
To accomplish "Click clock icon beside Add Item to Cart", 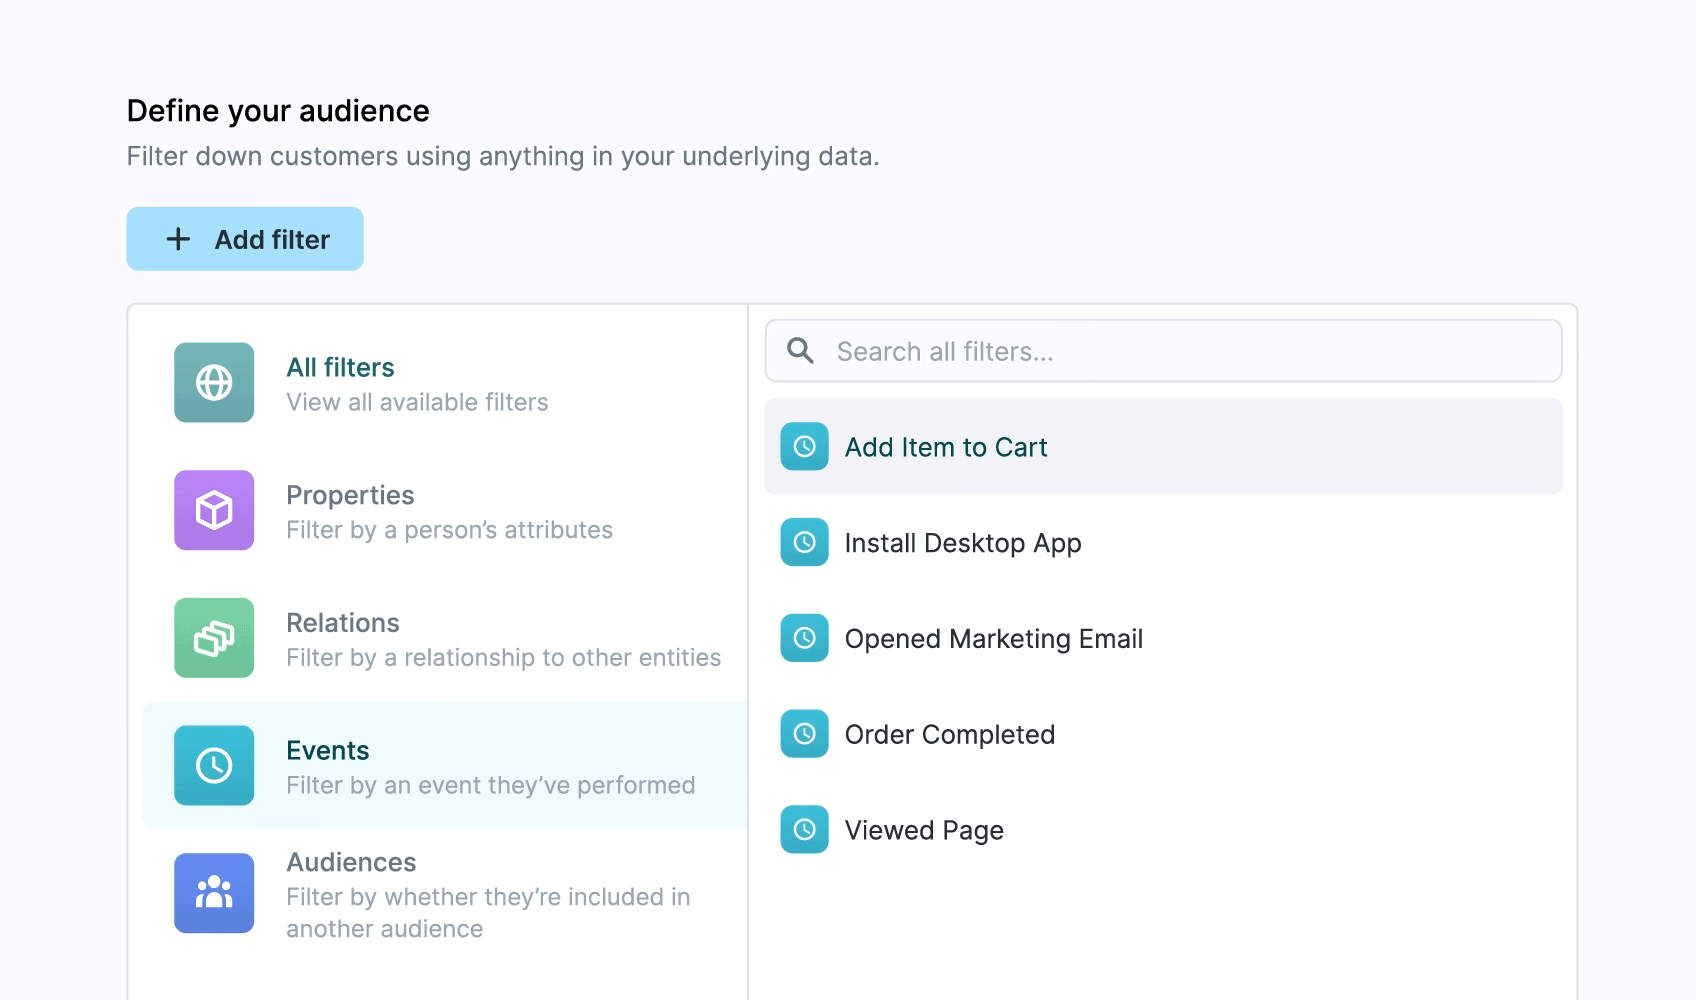I will 804,446.
